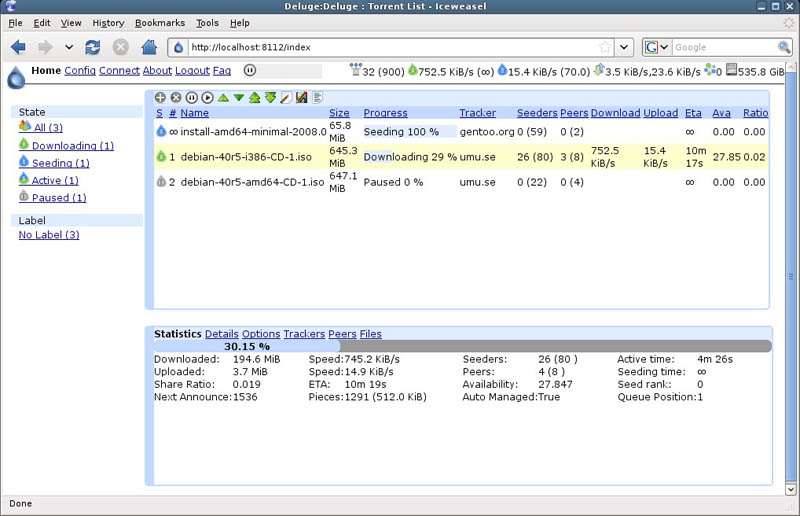The height and width of the screenshot is (516, 800).
Task: Click the remove torrent X icon
Action: click(176, 97)
